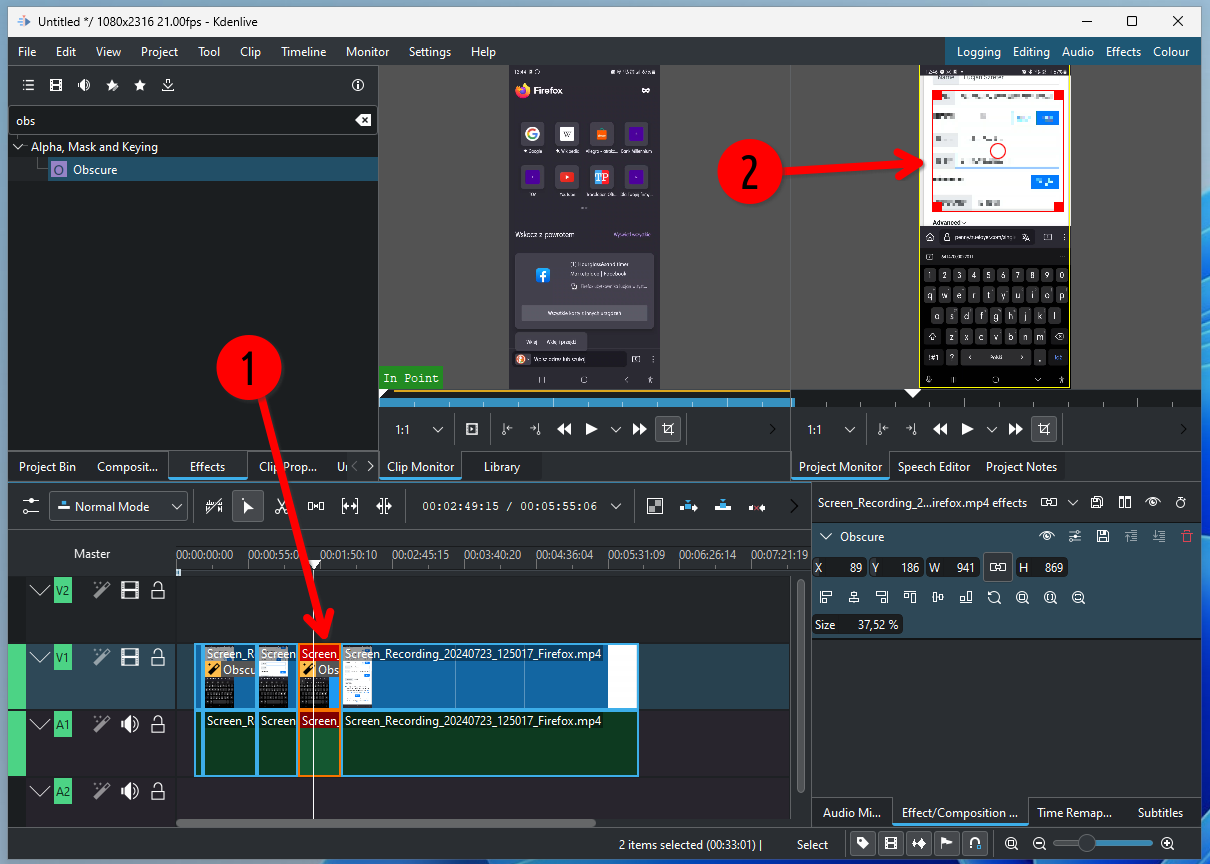This screenshot has height=864, width=1210.
Task: Select the Spacer tool in timeline toolbar
Action: [315, 507]
